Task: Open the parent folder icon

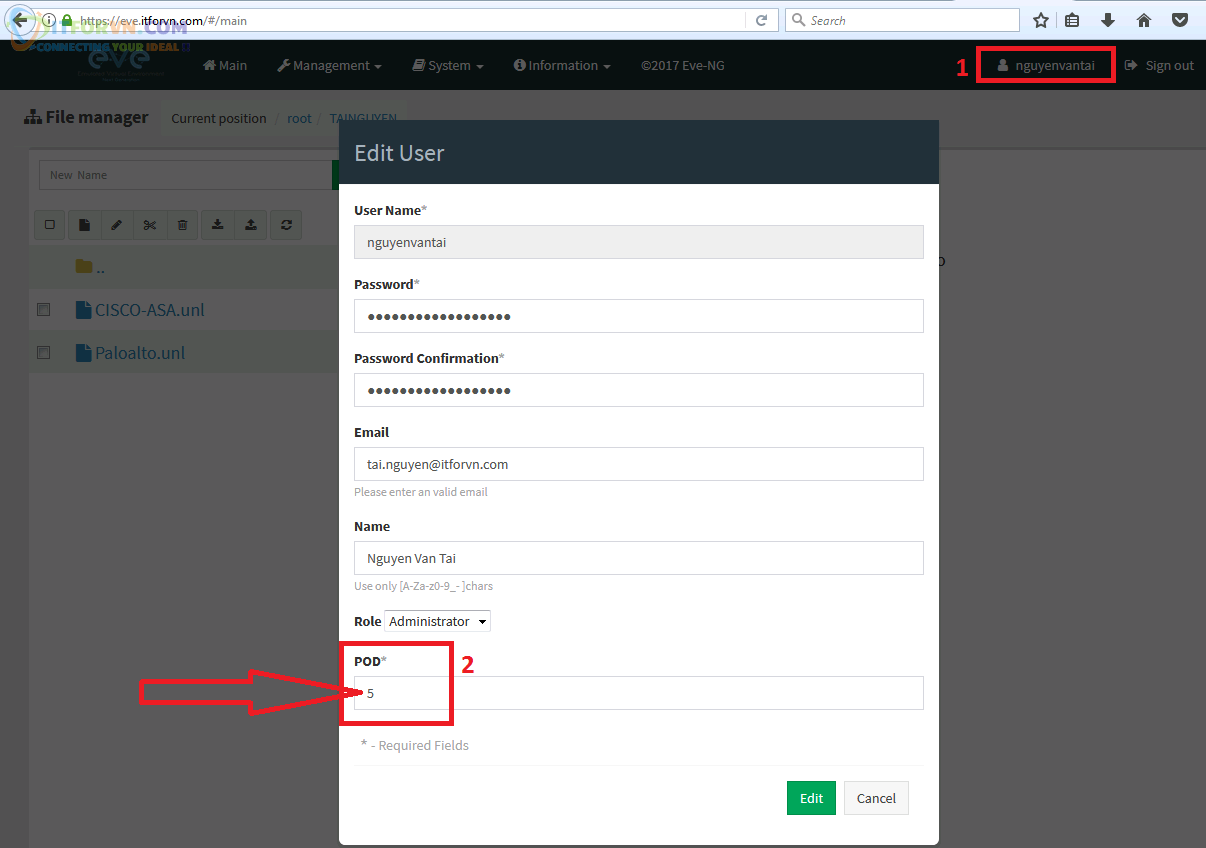Action: pos(84,267)
